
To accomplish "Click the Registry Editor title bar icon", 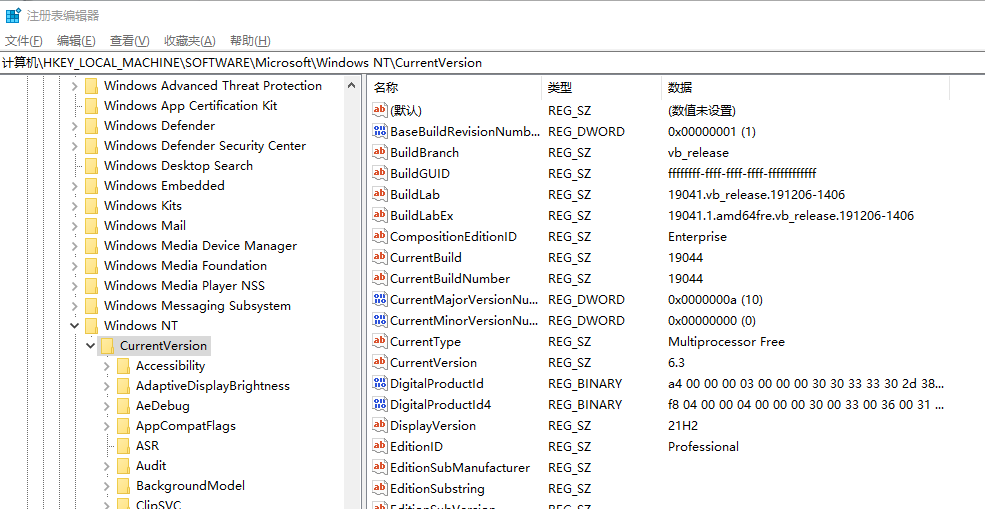I will pyautogui.click(x=13, y=15).
